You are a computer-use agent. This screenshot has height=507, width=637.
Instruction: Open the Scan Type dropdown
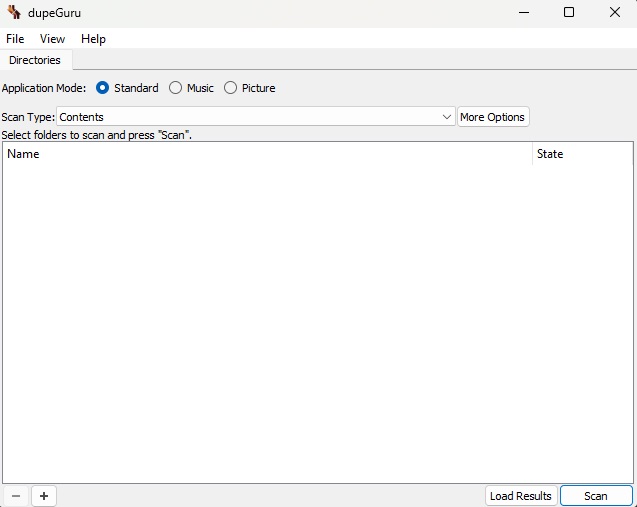point(256,117)
